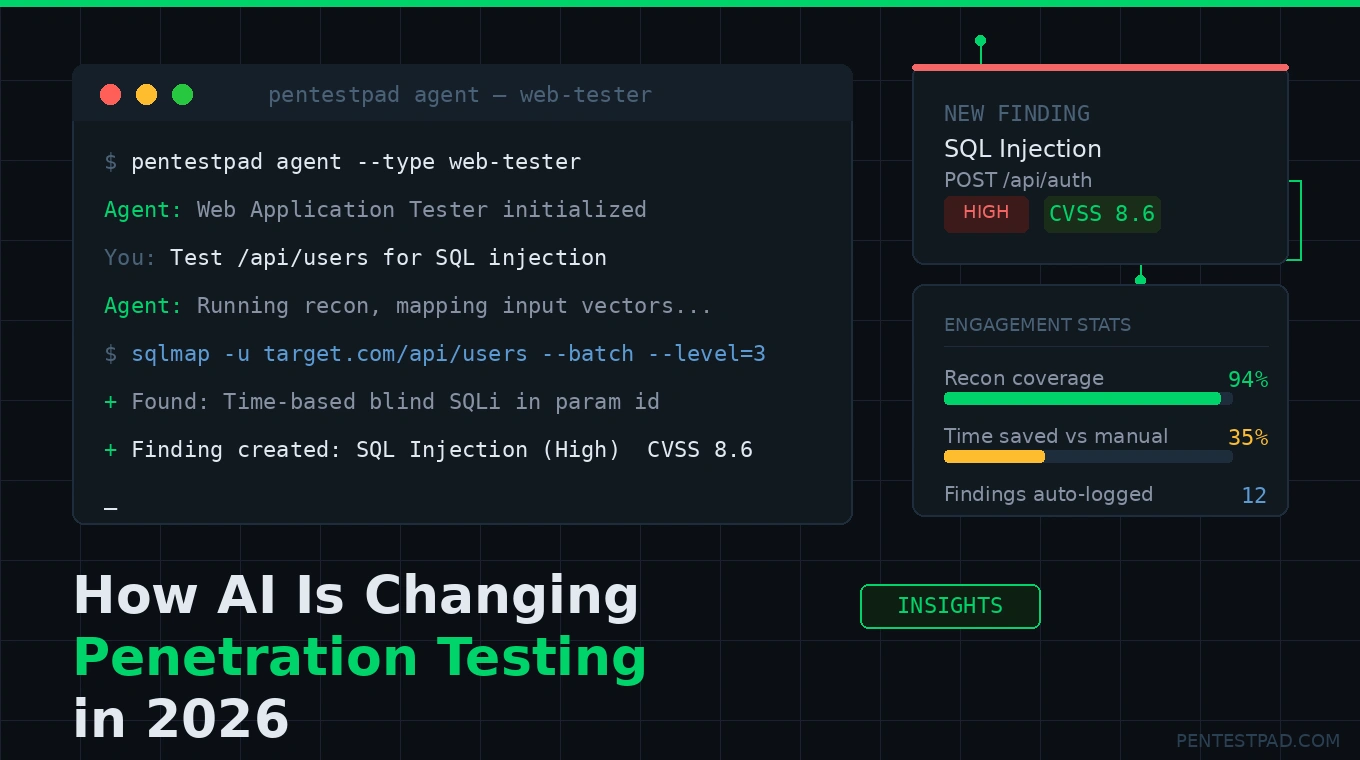
Task: Click the yellow Time saved progress bar
Action: click(x=1088, y=457)
